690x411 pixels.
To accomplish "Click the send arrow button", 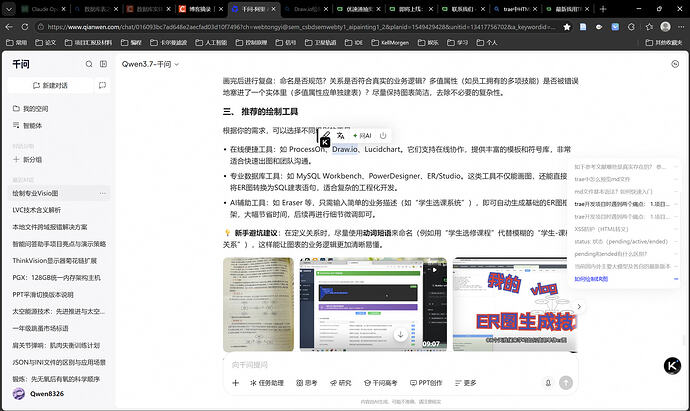I will [566, 383].
